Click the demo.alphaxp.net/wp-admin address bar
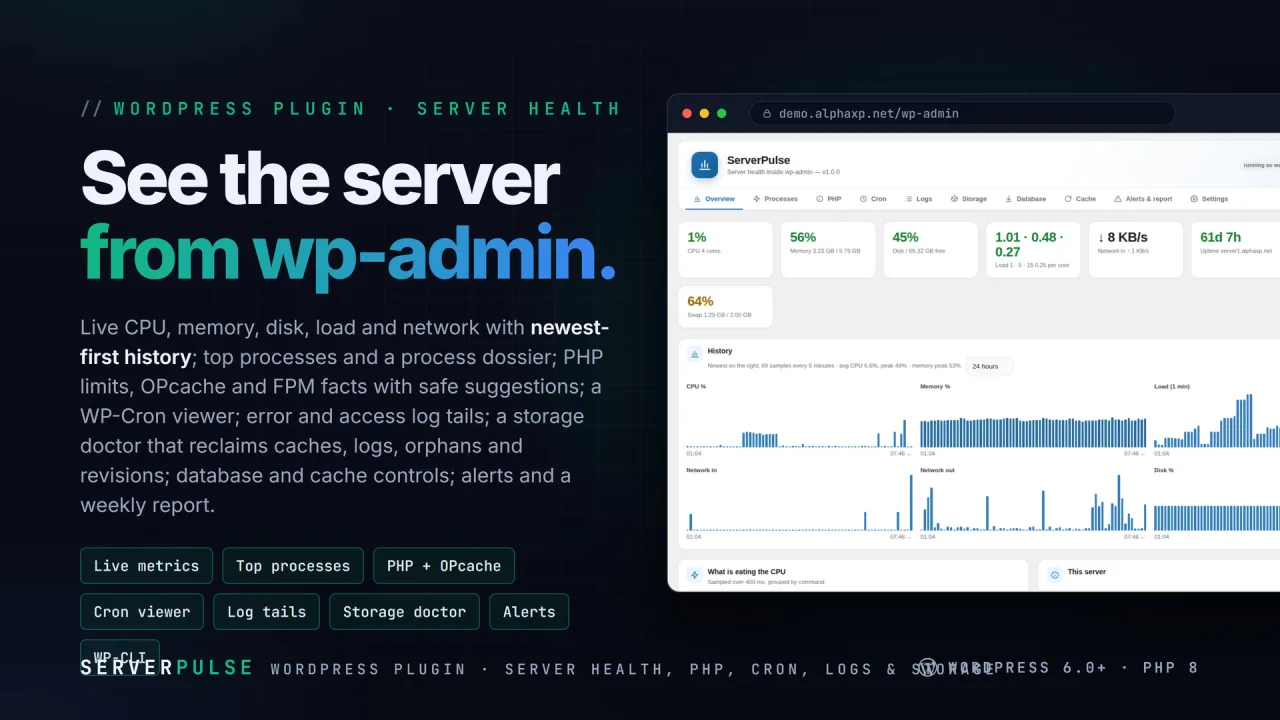 coord(962,114)
